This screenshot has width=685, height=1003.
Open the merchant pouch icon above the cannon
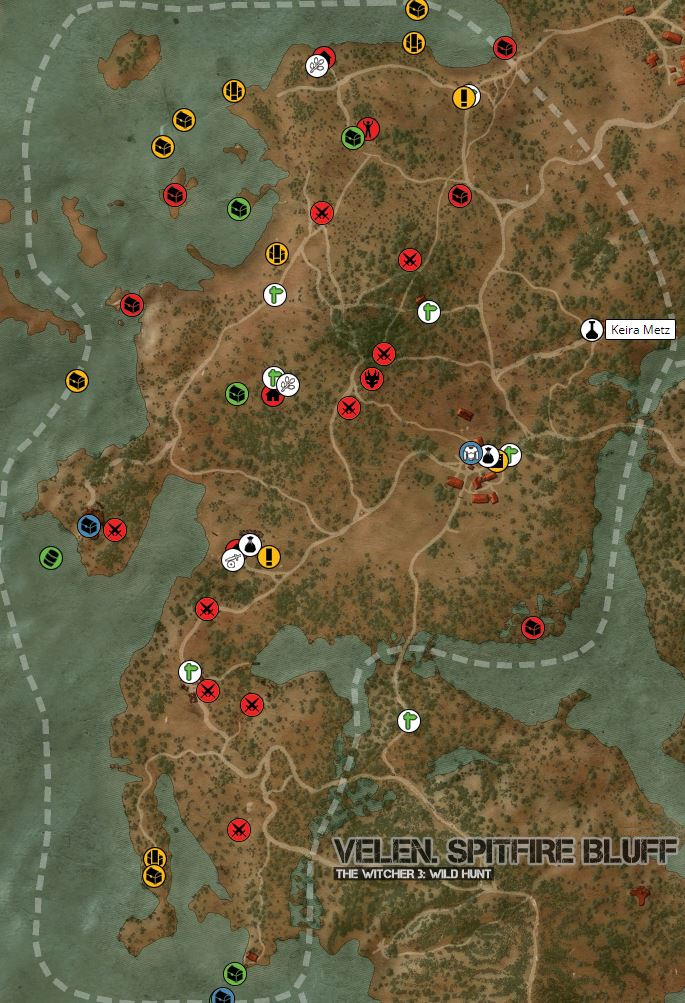(x=250, y=544)
